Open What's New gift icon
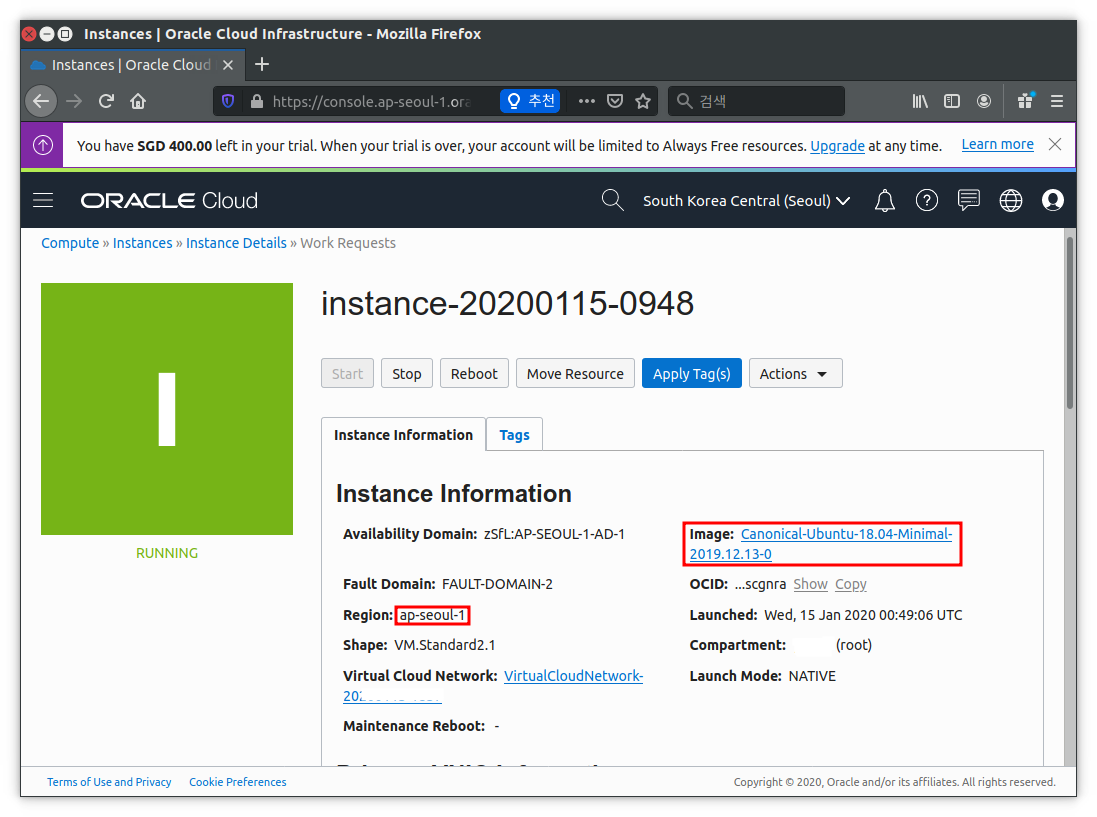 1026,101
